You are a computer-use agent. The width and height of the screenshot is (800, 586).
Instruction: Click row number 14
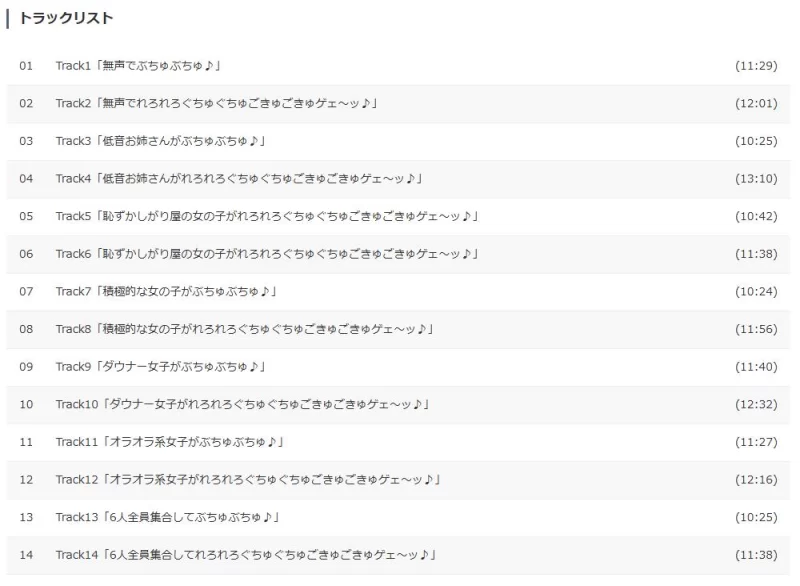pyautogui.click(x=26, y=555)
